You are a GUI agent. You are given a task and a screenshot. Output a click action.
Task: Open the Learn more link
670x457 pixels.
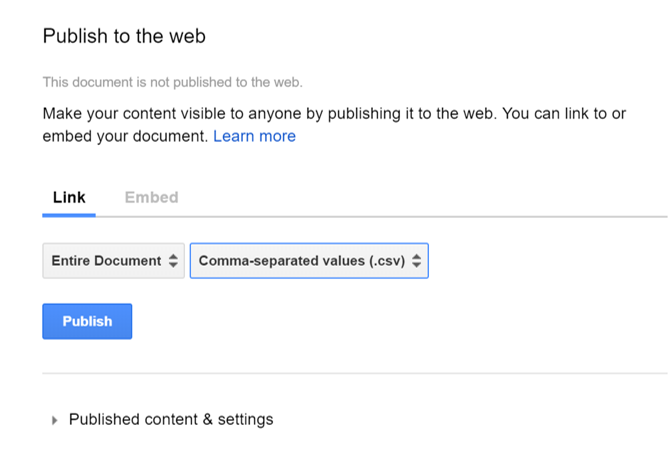click(x=254, y=136)
